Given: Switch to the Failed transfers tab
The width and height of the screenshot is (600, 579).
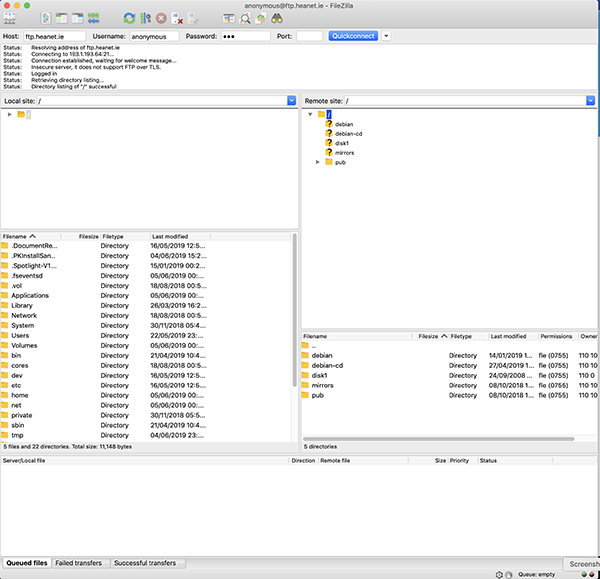Looking at the screenshot, I should point(79,564).
